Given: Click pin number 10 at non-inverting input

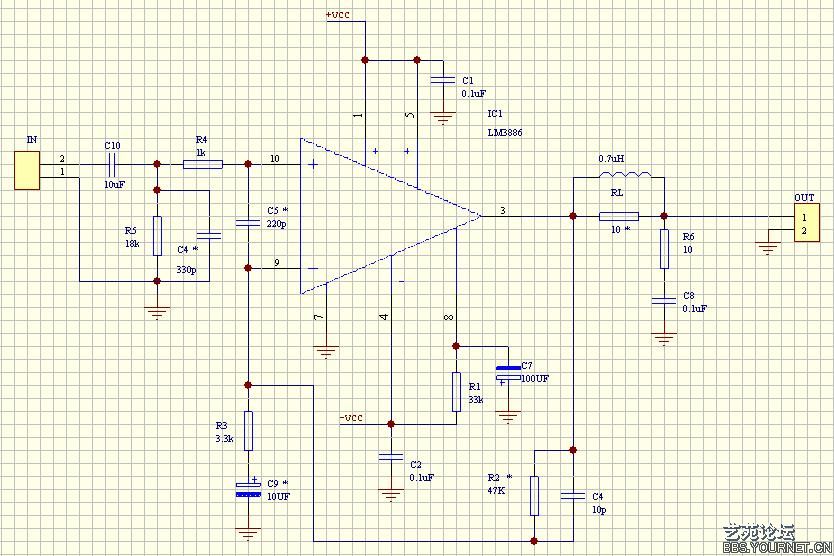Looking at the screenshot, I should 274,159.
